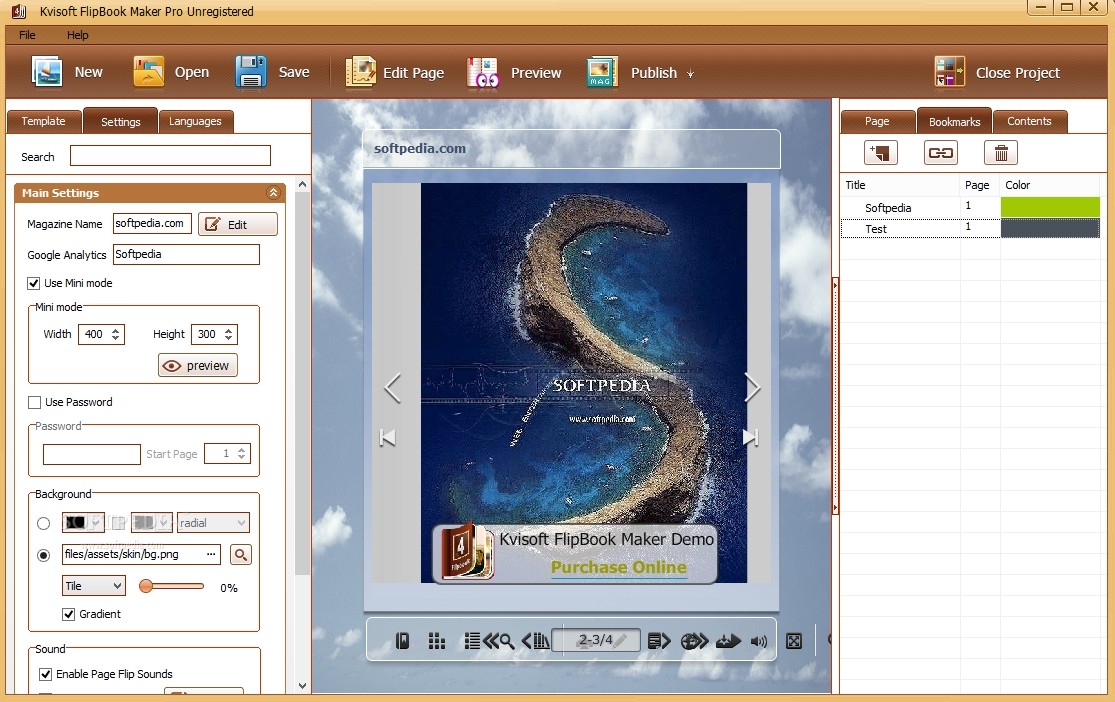Open bookmark icon in flipbook toolbar

(x=402, y=641)
